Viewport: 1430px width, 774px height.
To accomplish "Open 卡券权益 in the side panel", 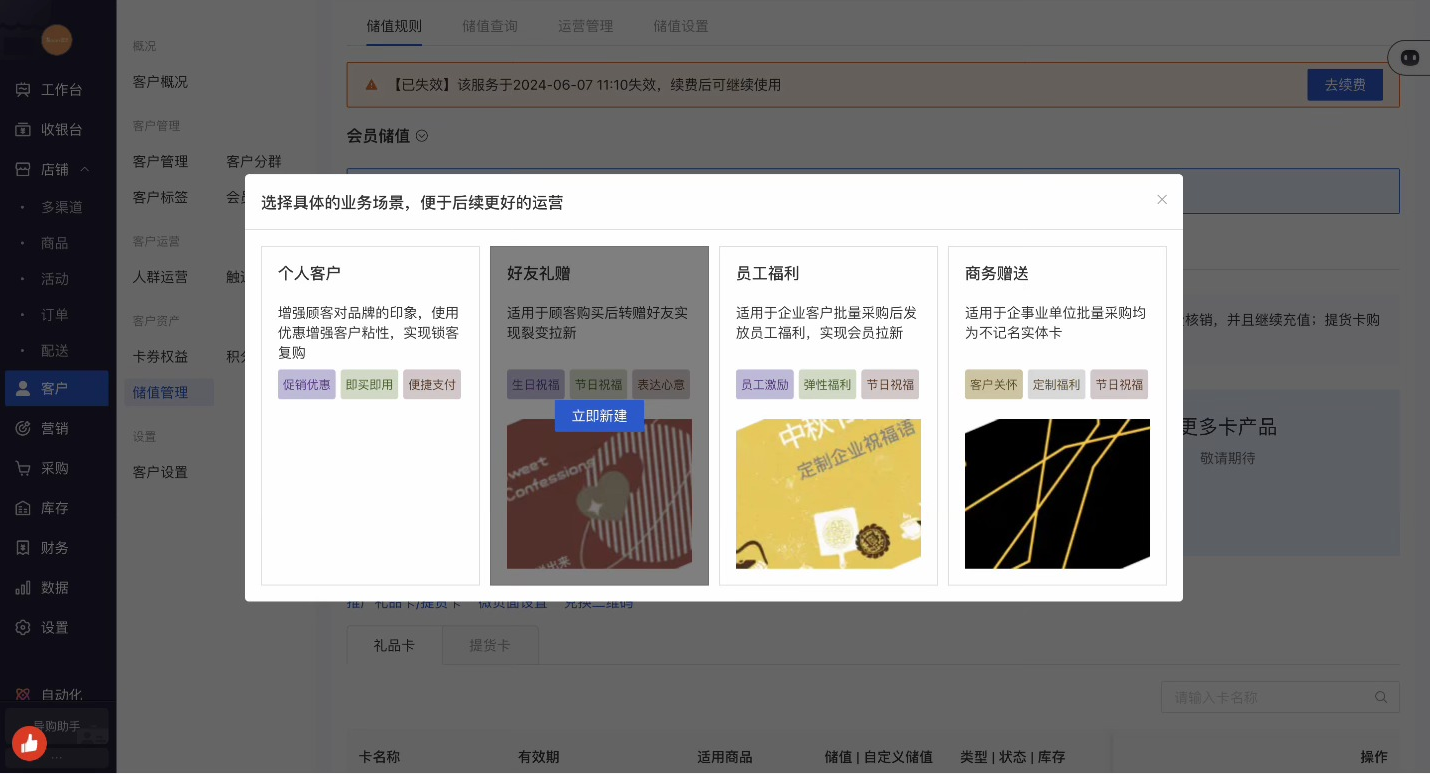I will tap(160, 357).
